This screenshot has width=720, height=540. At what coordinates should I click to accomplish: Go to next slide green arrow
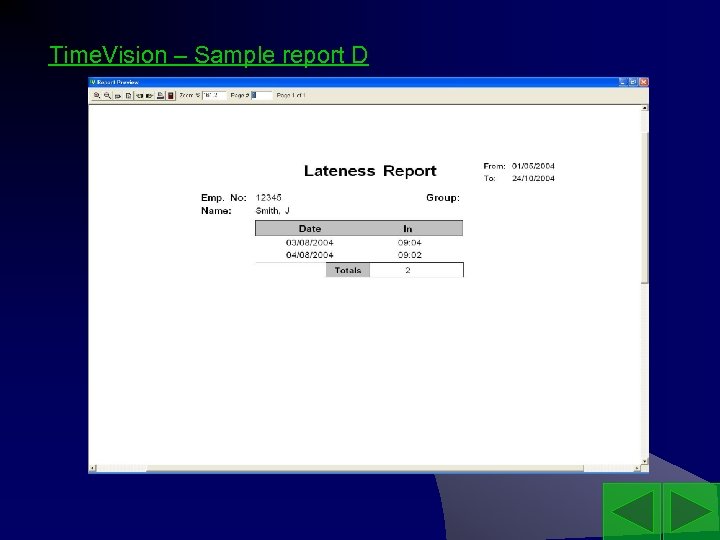tap(691, 512)
